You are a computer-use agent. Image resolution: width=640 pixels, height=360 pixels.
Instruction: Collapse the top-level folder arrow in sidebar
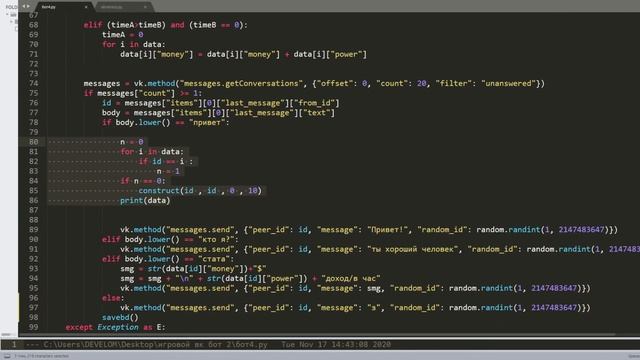click(x=7, y=15)
